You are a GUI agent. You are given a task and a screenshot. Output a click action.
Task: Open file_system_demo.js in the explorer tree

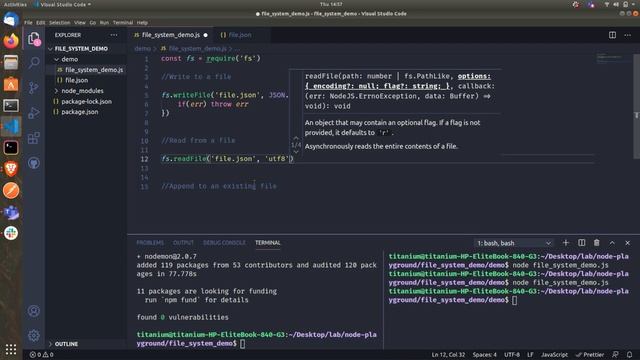point(94,70)
